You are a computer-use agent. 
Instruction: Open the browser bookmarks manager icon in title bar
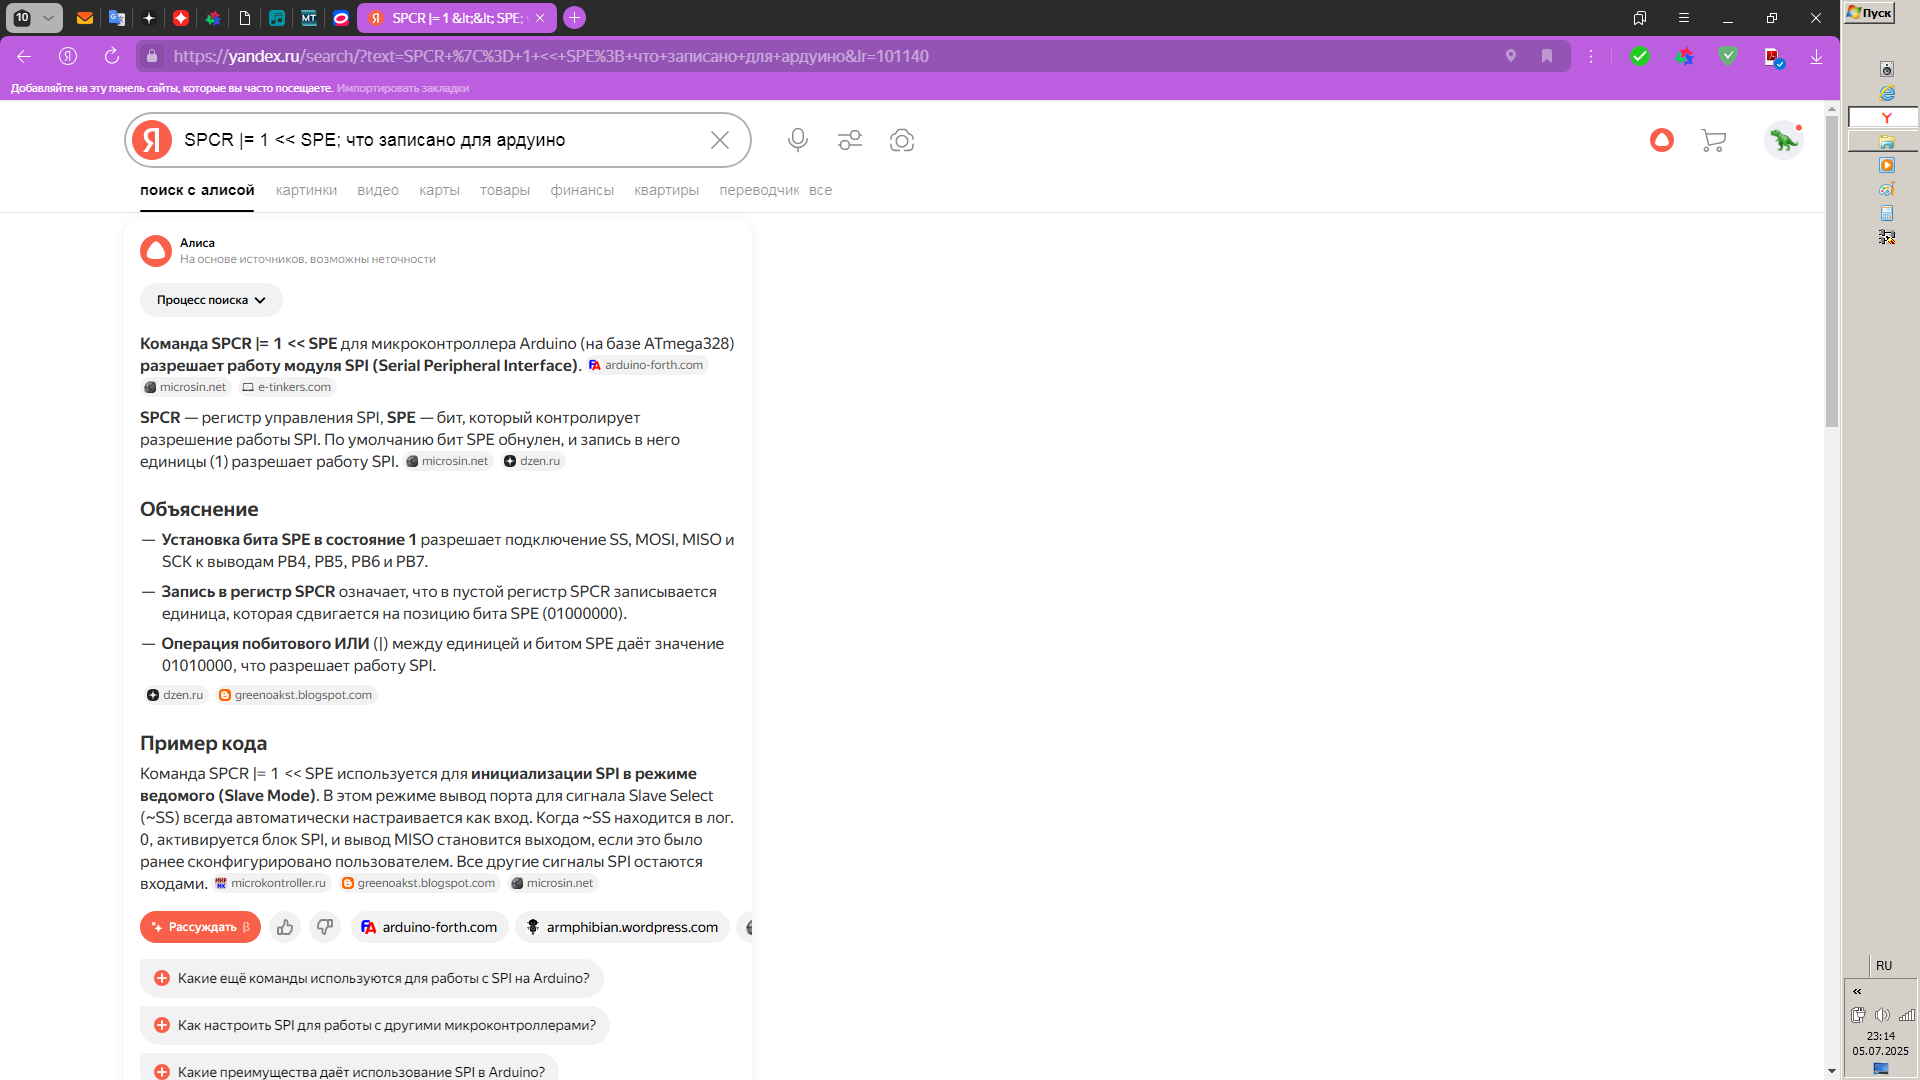pos(1640,18)
